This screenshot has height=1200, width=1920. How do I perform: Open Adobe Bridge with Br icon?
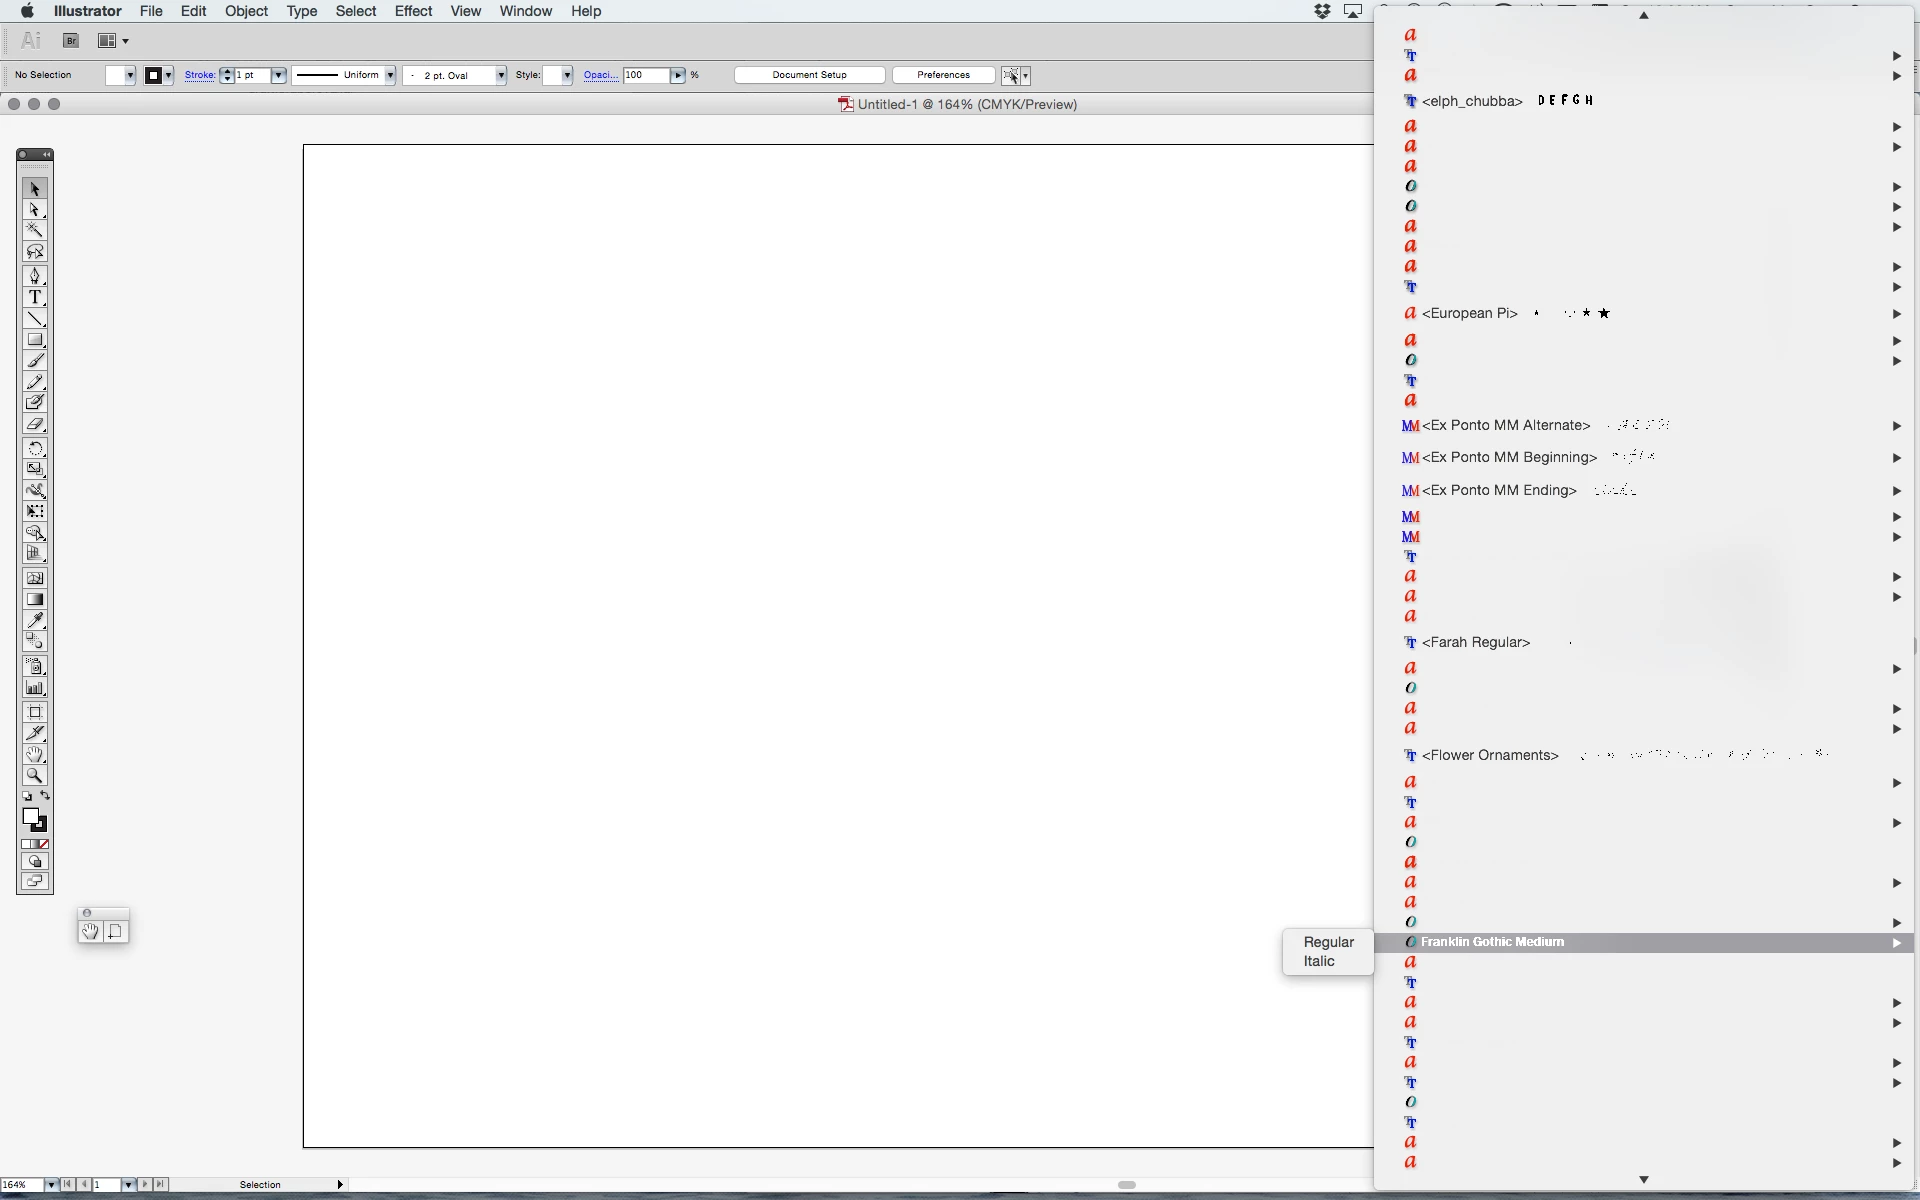coord(71,41)
